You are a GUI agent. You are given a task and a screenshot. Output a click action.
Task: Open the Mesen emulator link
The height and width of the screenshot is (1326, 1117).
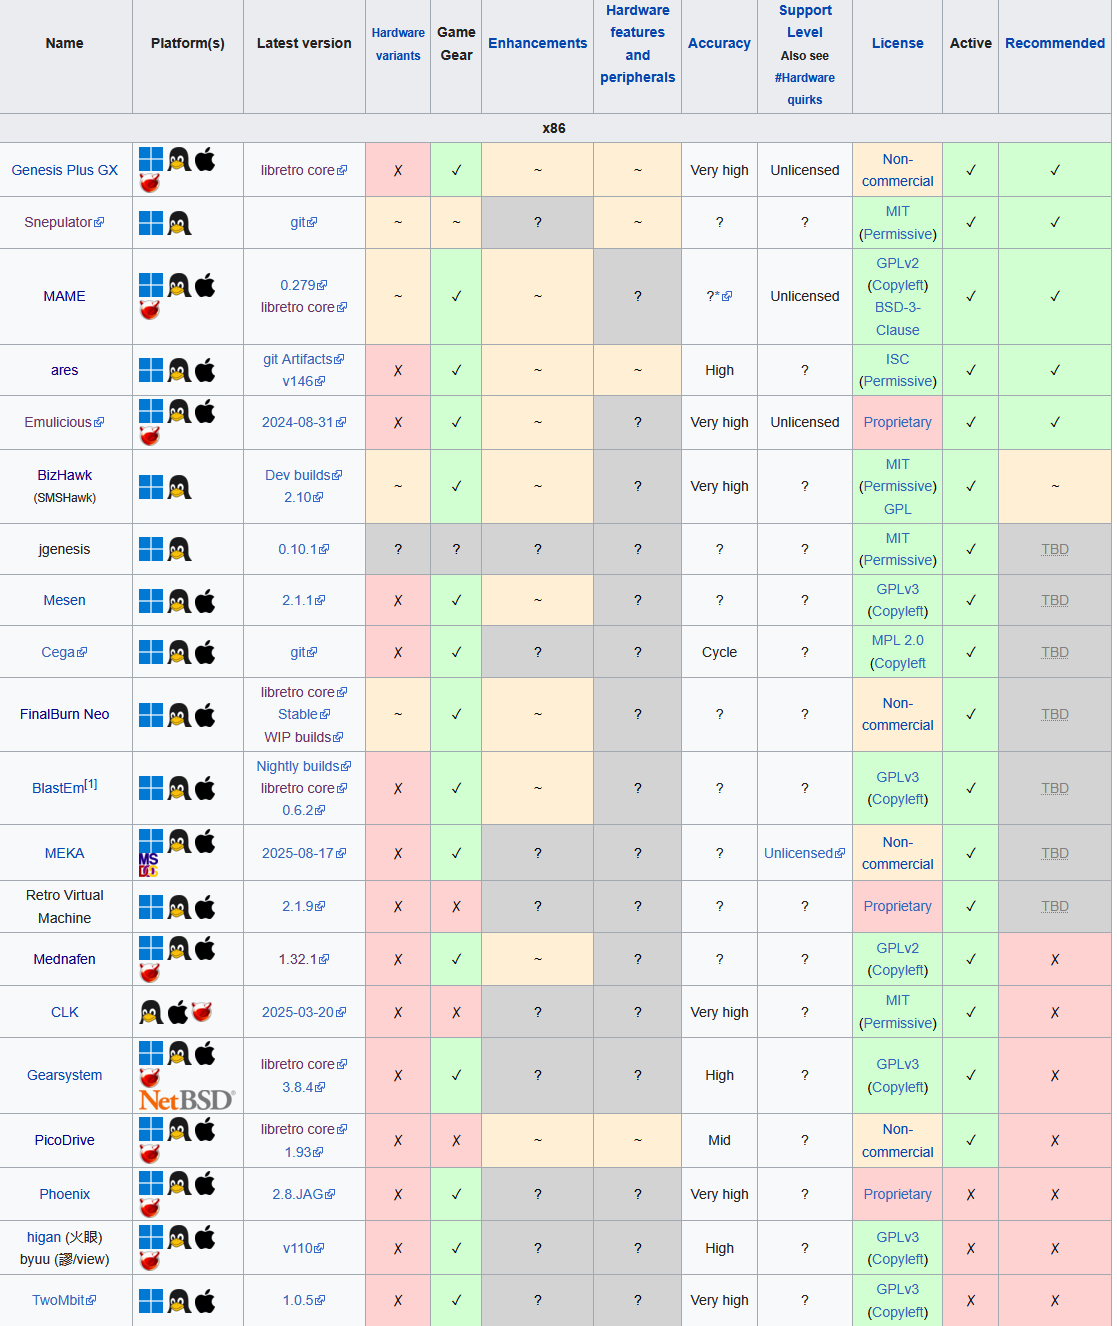click(x=65, y=600)
